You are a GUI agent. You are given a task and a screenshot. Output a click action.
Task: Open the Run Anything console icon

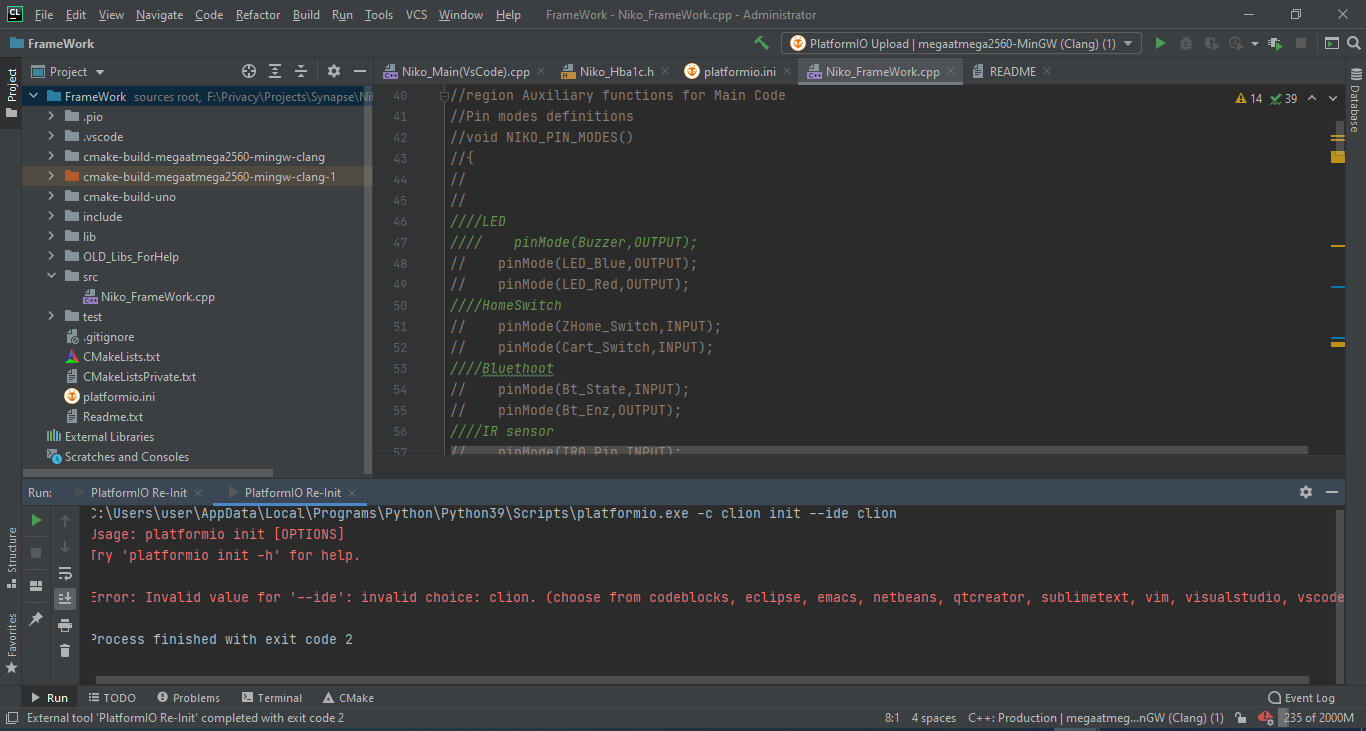(1331, 43)
